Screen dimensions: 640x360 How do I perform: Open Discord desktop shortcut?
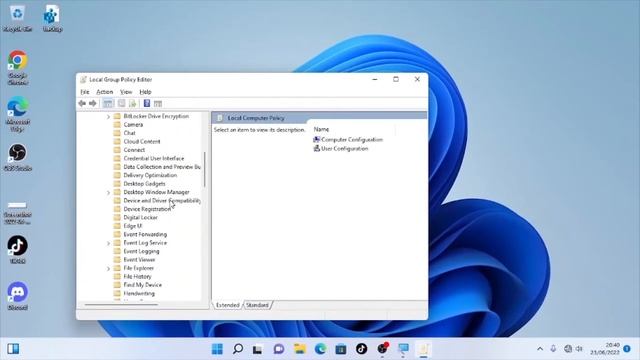click(x=18, y=296)
